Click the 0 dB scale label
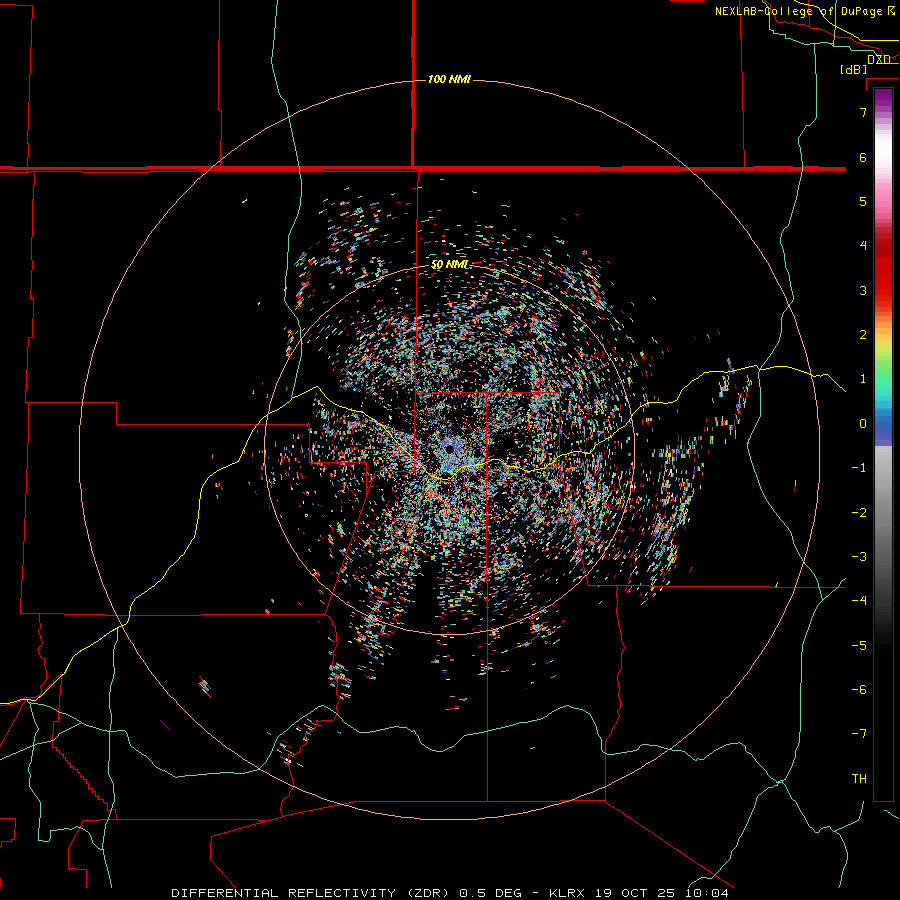Image resolution: width=900 pixels, height=900 pixels. tap(863, 424)
